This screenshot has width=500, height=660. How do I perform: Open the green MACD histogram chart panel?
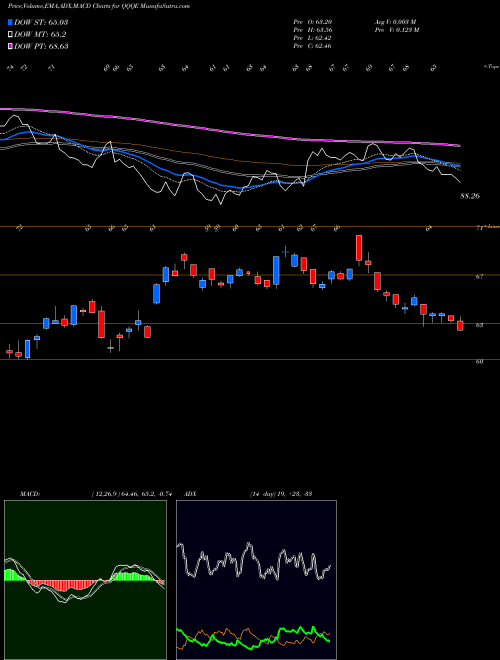pos(85,580)
